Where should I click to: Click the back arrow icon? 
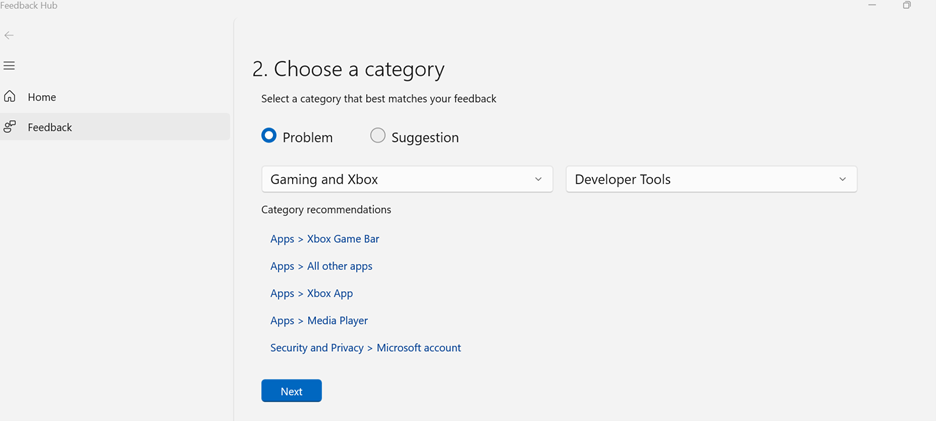pyautogui.click(x=8, y=35)
